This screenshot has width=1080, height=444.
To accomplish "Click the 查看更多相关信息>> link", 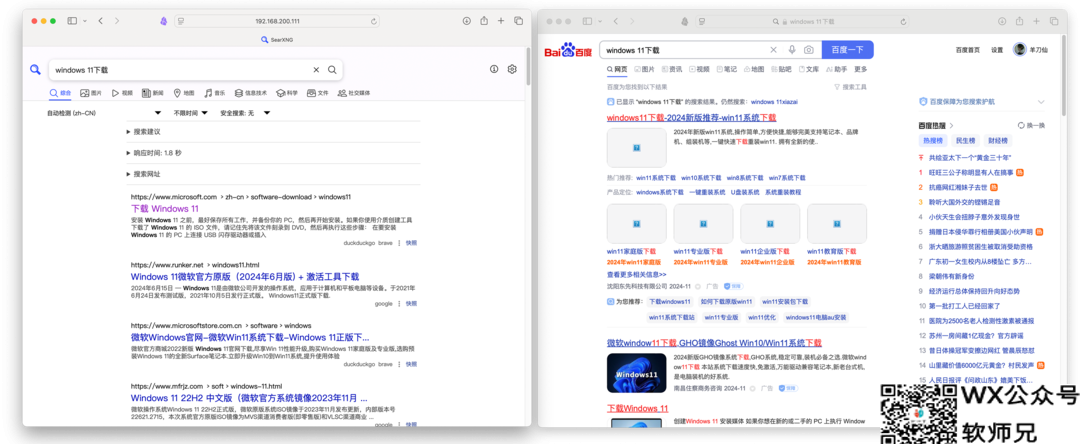I will [636, 274].
